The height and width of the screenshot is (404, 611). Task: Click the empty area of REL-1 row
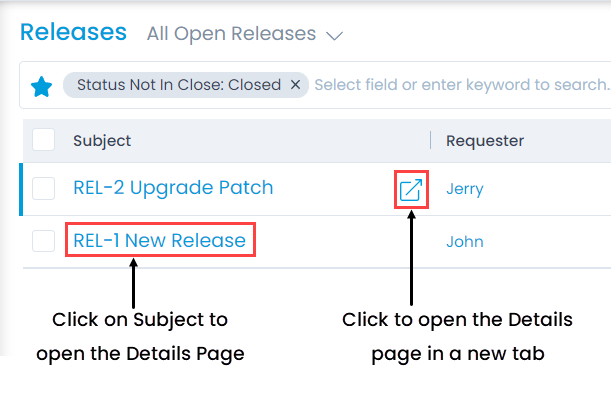pyautogui.click(x=343, y=242)
